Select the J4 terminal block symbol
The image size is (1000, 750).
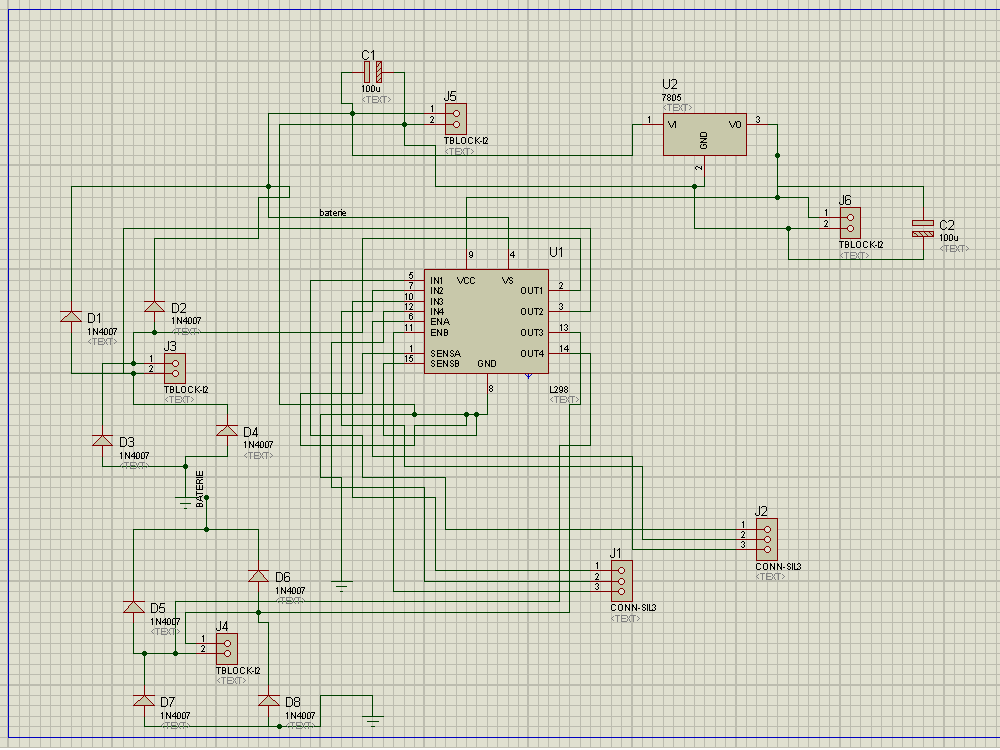[x=227, y=649]
